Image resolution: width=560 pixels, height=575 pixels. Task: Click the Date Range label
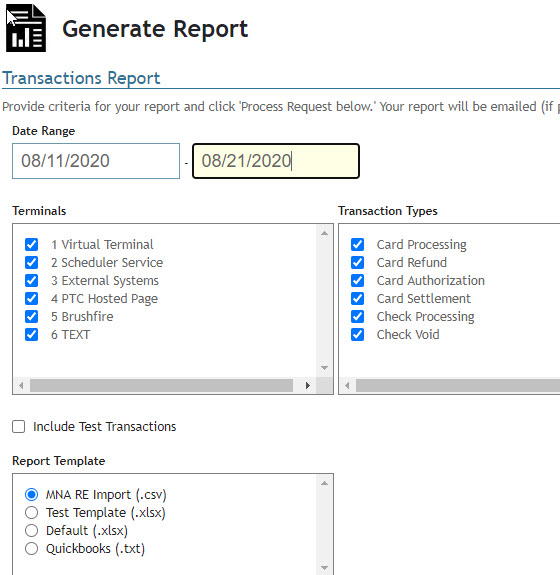(44, 131)
